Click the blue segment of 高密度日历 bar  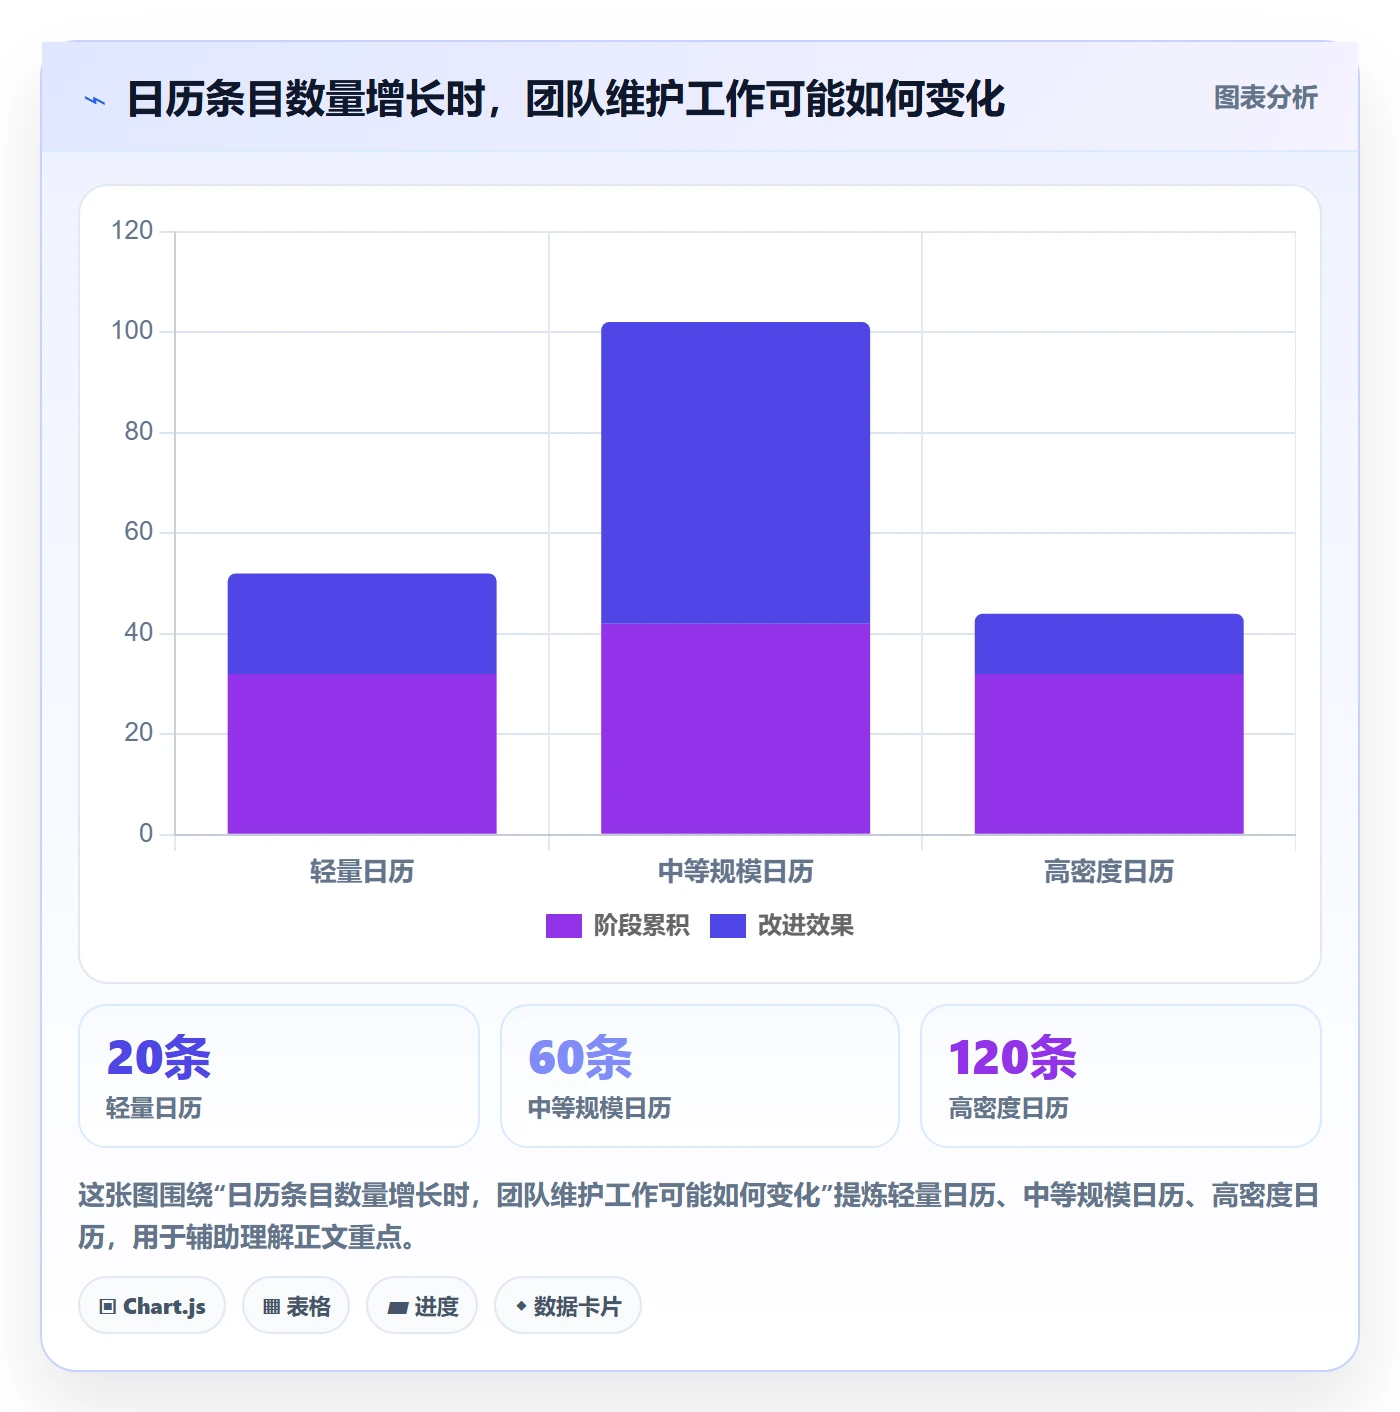click(1109, 644)
